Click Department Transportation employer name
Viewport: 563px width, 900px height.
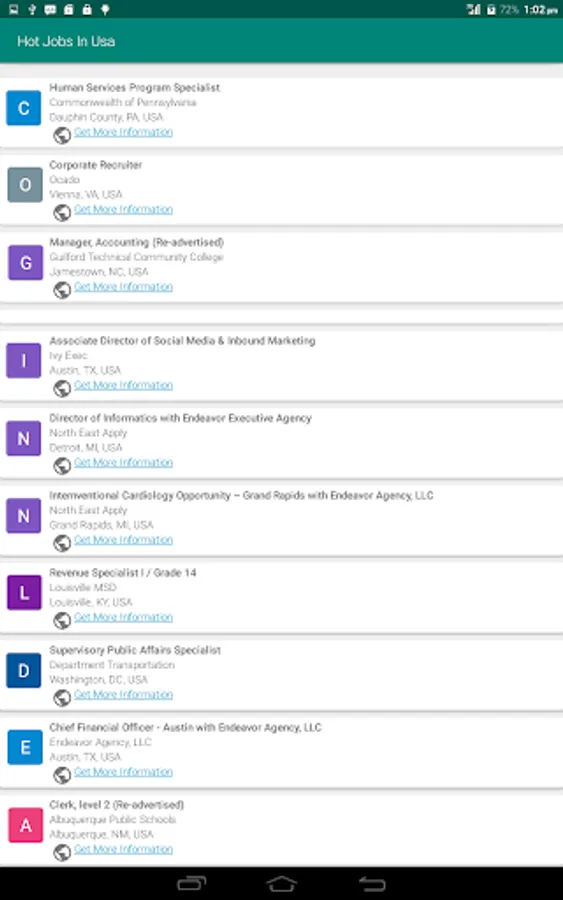point(112,665)
